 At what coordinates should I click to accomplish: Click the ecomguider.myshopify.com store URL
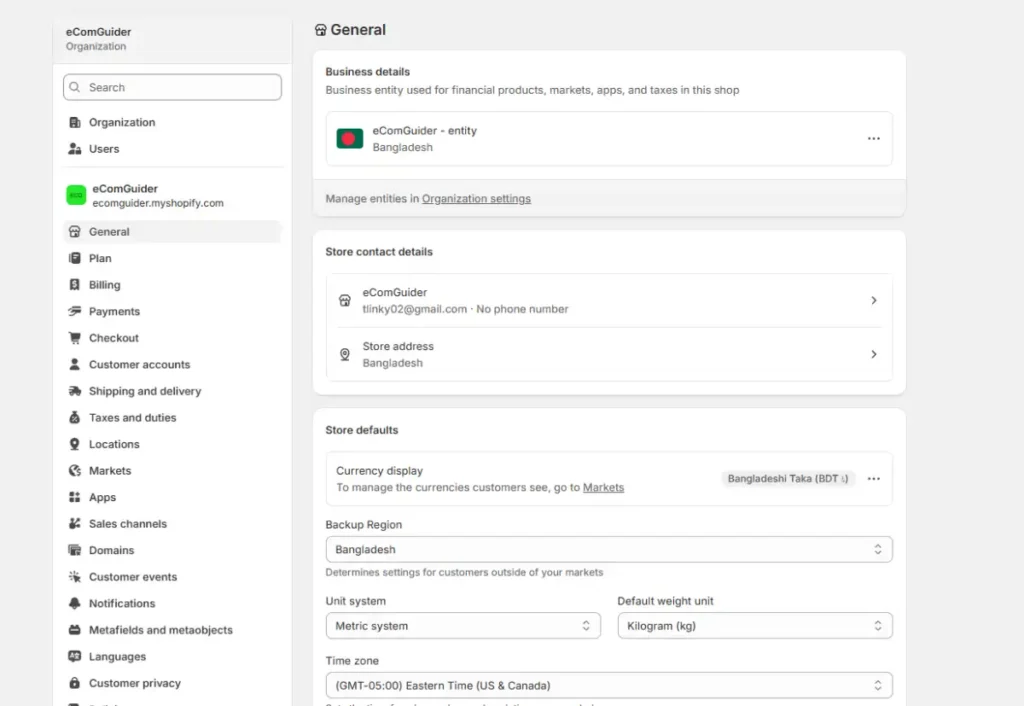click(x=158, y=203)
